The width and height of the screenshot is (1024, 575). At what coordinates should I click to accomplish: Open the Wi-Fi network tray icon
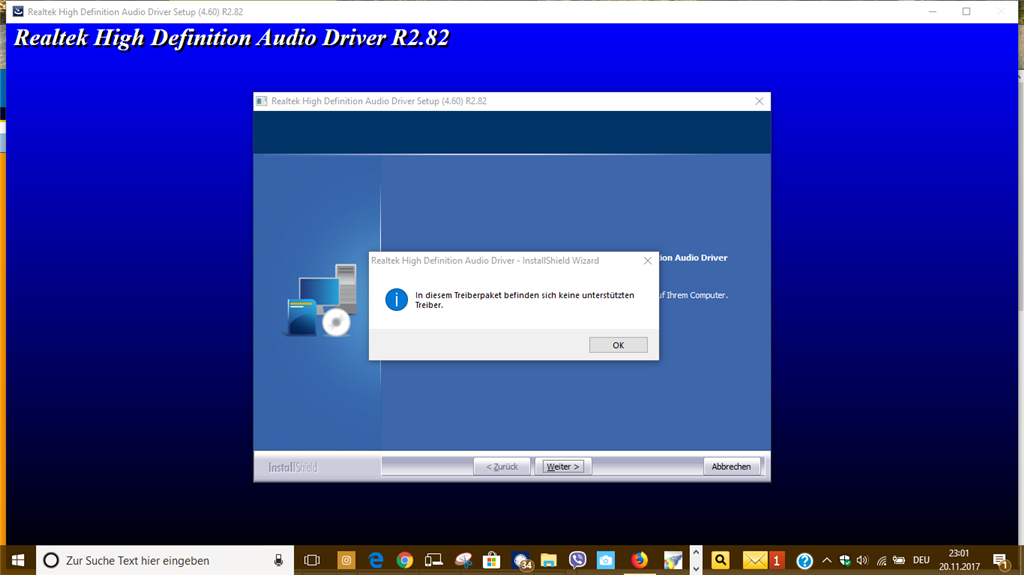coord(882,561)
